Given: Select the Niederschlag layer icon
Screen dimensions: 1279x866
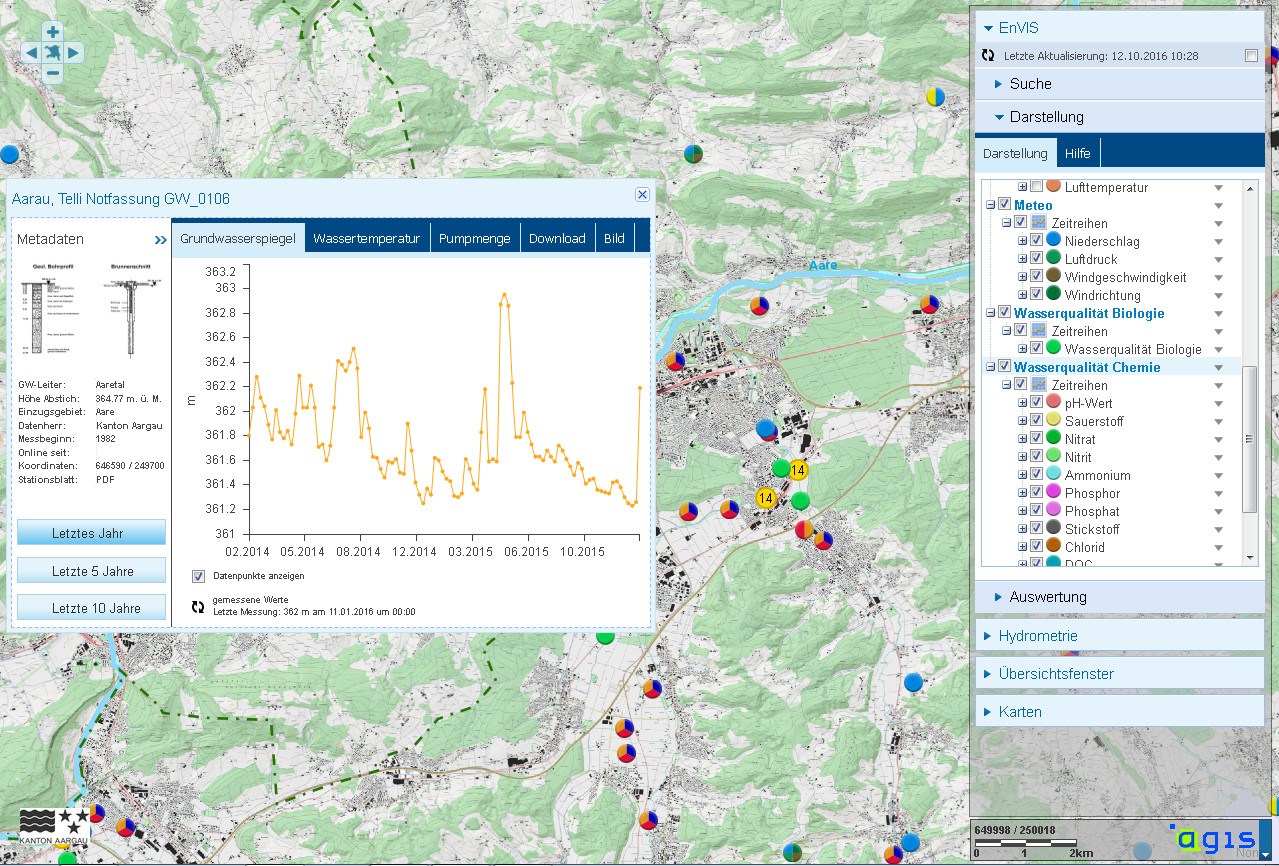Looking at the screenshot, I should click(x=1053, y=241).
